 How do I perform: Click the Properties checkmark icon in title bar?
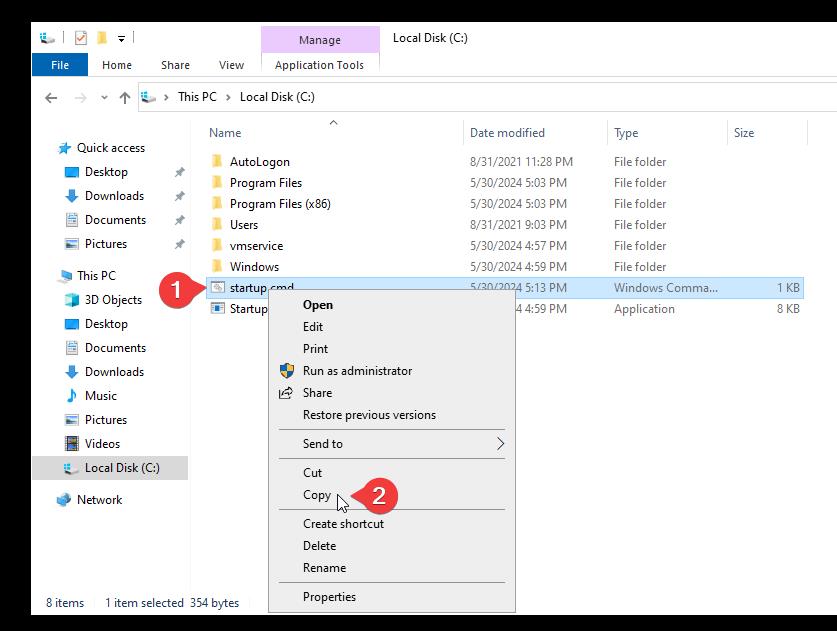81,38
